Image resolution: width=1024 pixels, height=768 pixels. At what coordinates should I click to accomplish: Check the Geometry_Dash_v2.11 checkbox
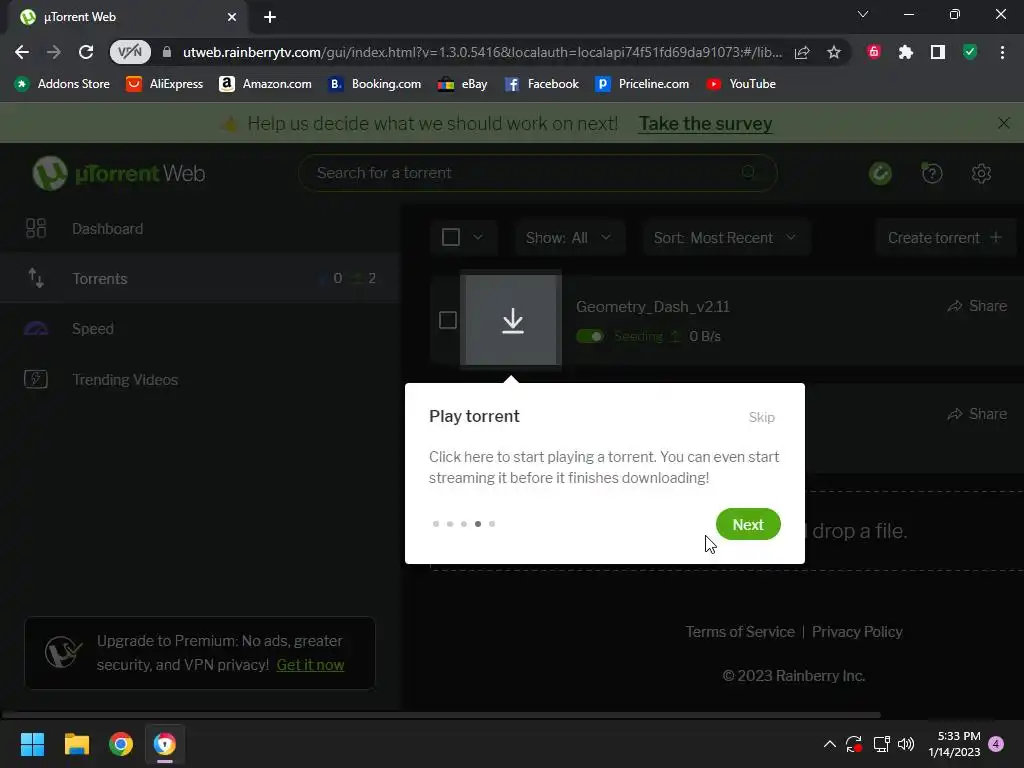coord(448,320)
